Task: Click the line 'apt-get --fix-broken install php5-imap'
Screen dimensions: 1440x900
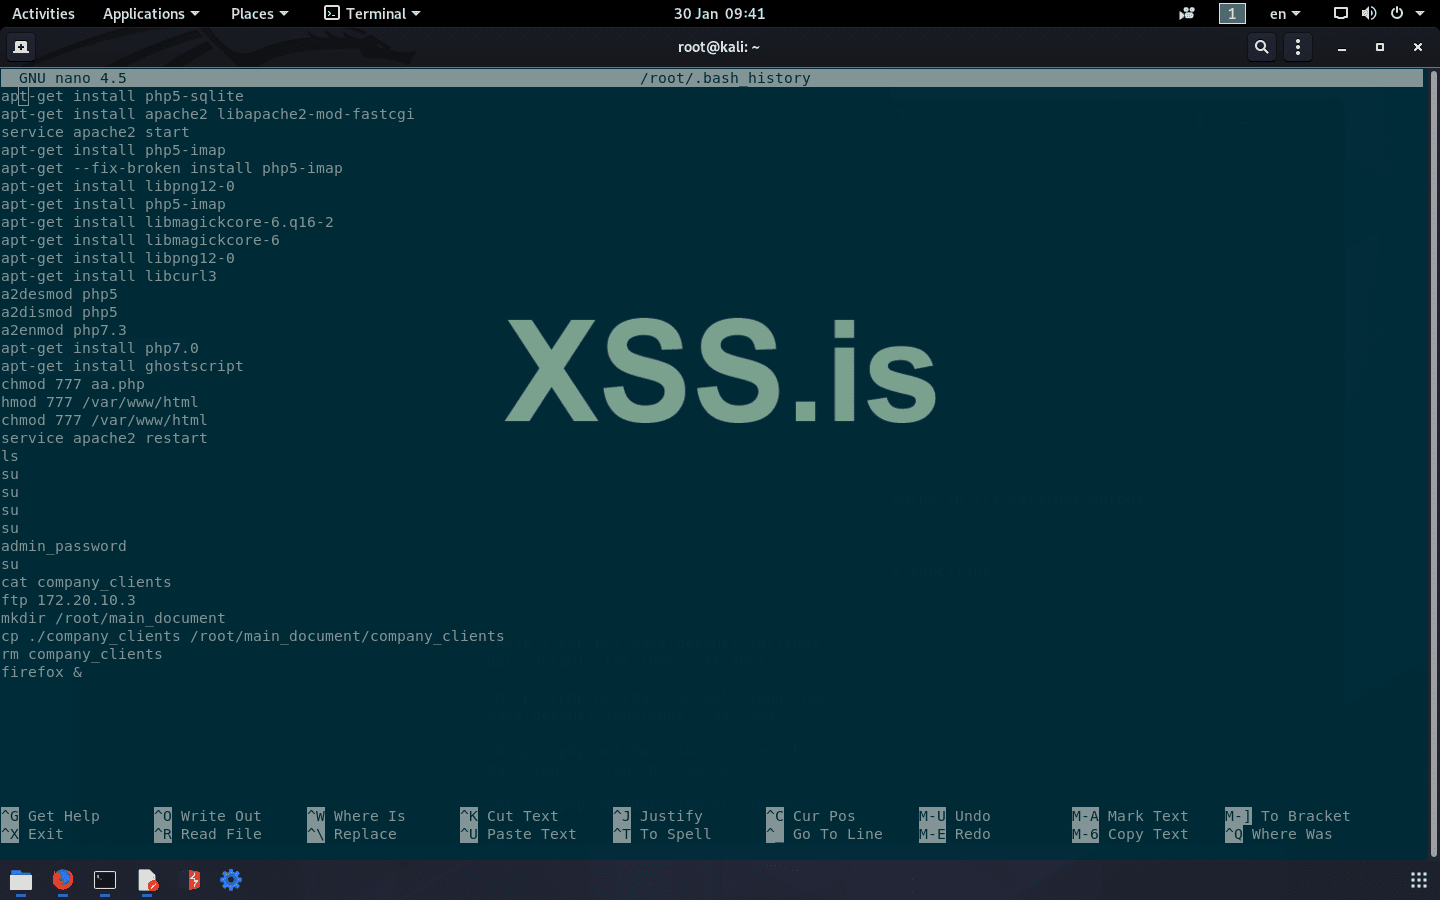Action: coord(172,168)
